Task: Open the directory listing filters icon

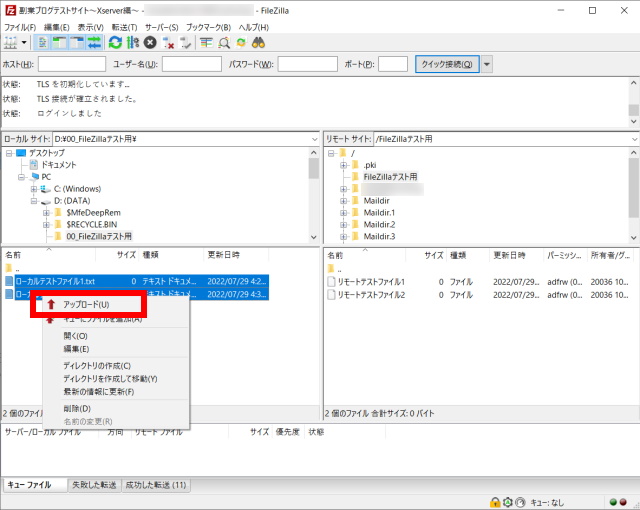Action: coord(206,42)
